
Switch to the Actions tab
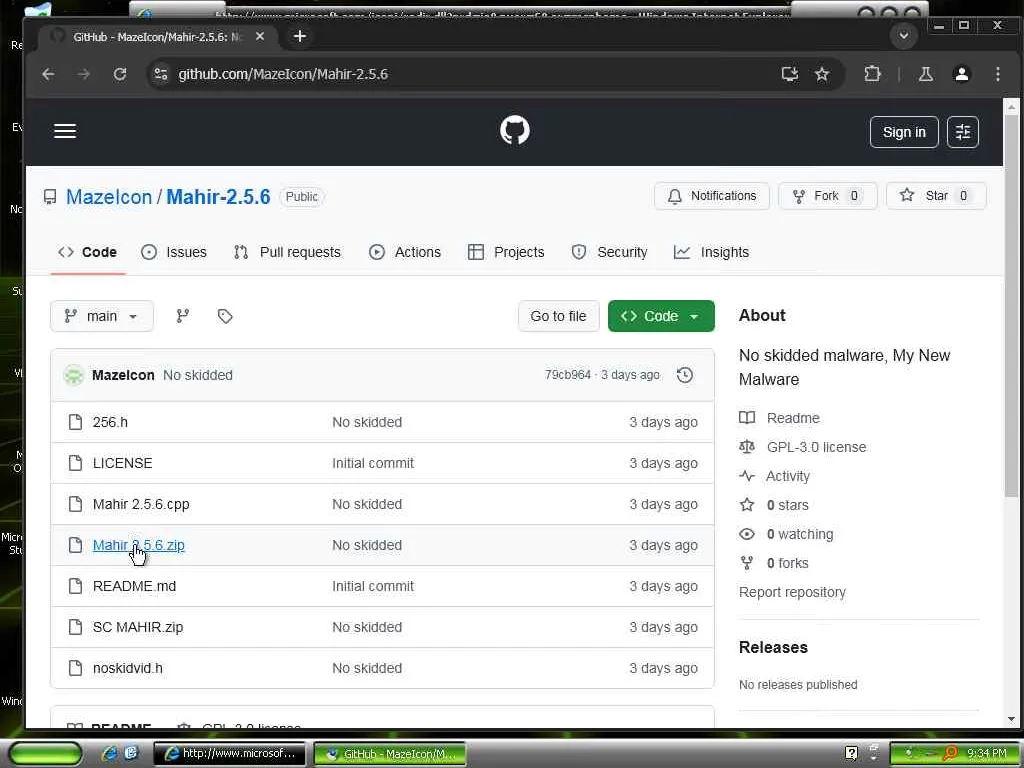click(405, 252)
